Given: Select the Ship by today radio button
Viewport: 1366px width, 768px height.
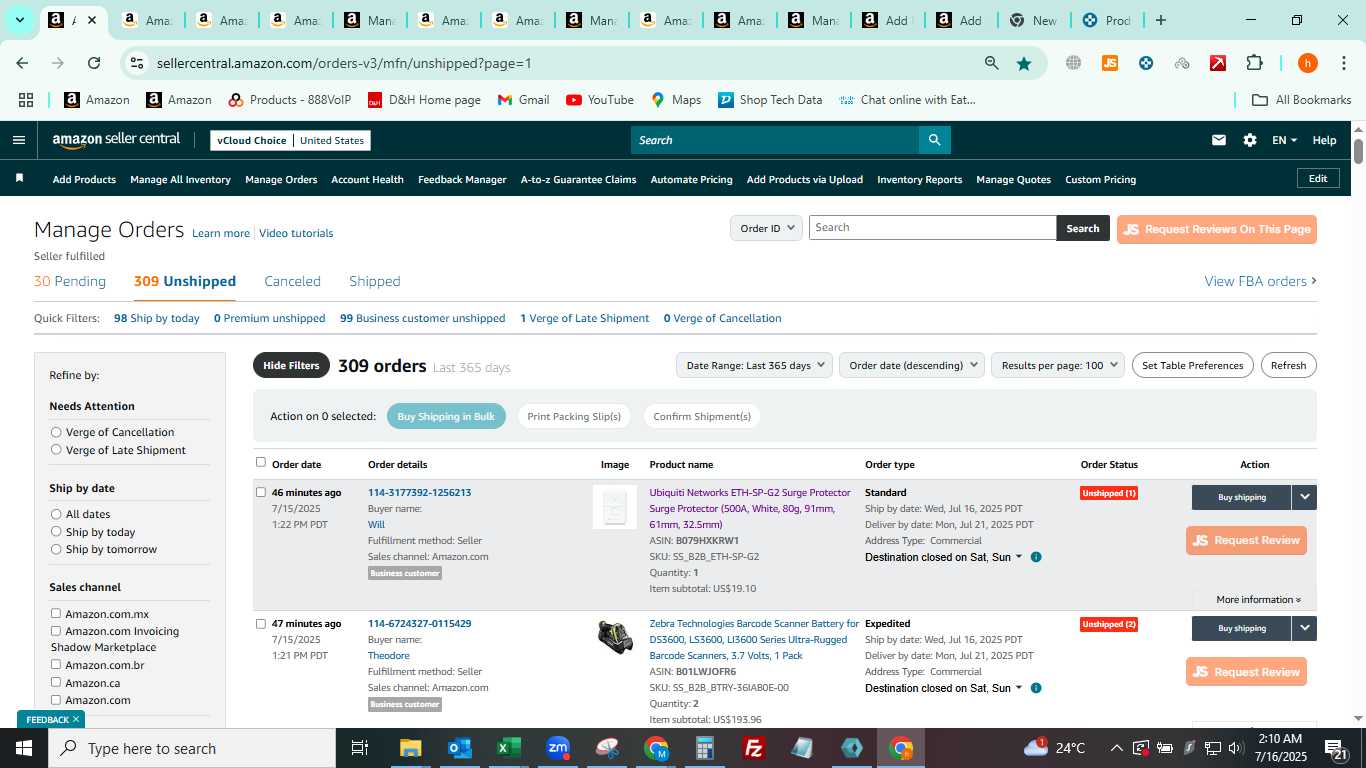Looking at the screenshot, I should [x=56, y=532].
